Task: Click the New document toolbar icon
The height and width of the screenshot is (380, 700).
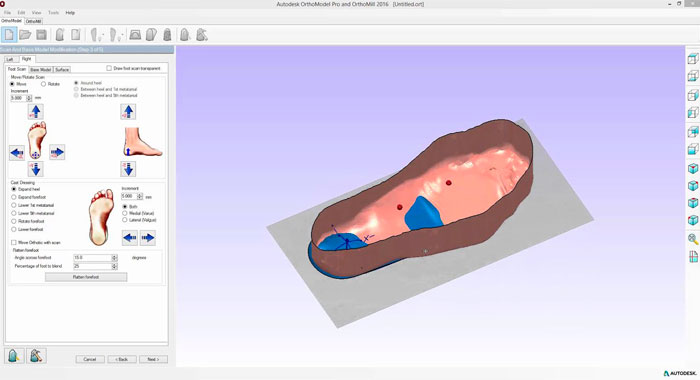Action: click(x=9, y=35)
